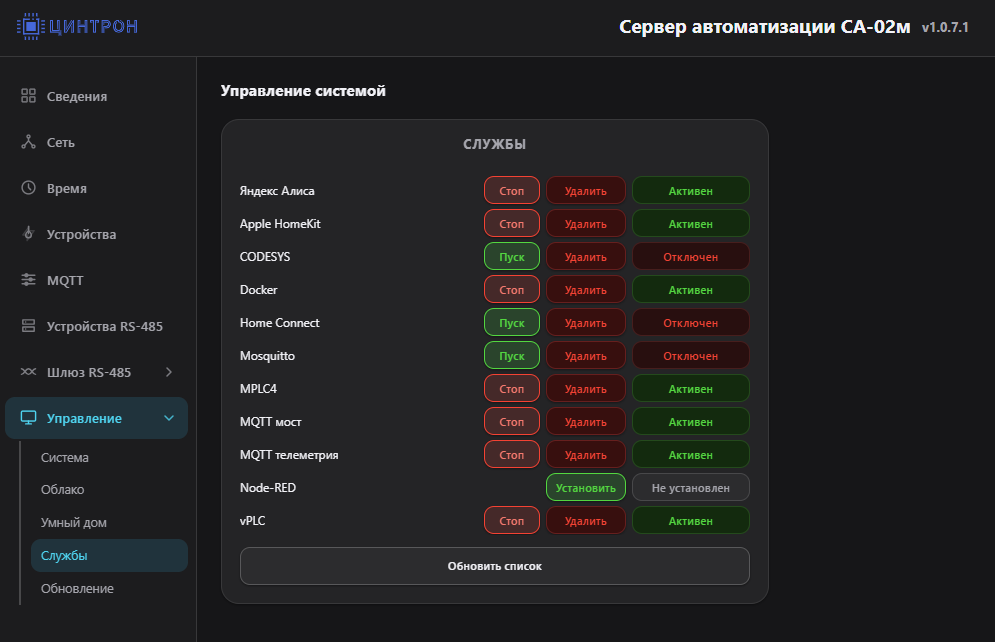Viewport: 995px width, 642px height.
Task: Click the Цинтрон chip logo icon
Action: pos(30,26)
